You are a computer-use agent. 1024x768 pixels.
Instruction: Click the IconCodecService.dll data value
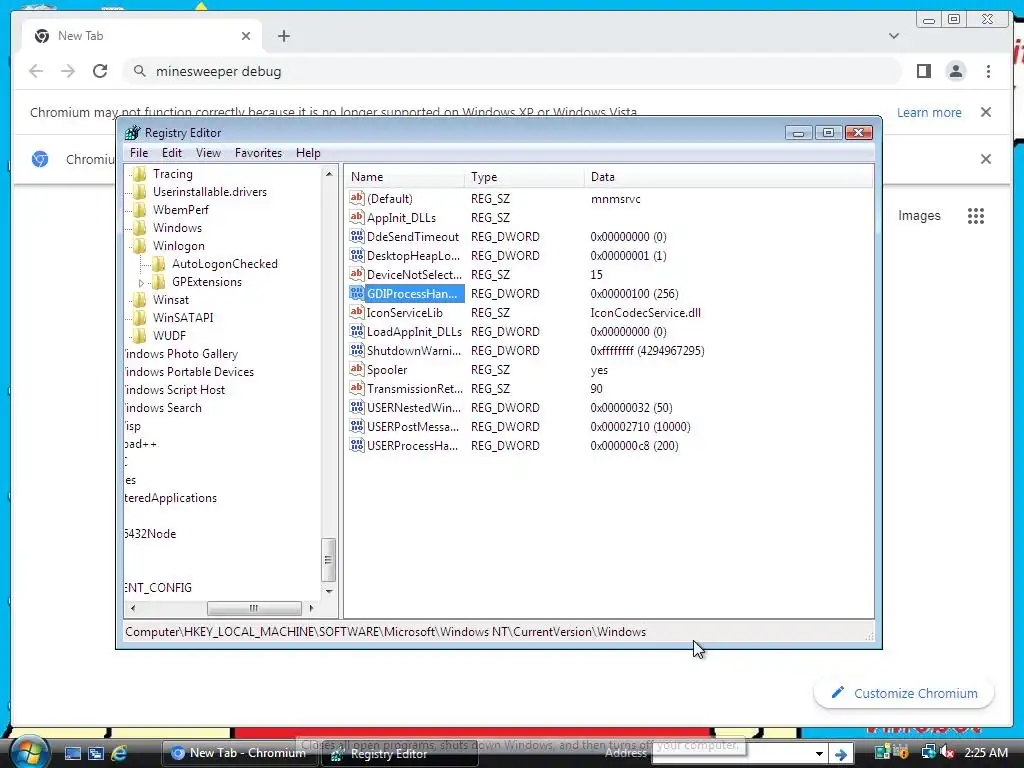pos(645,313)
